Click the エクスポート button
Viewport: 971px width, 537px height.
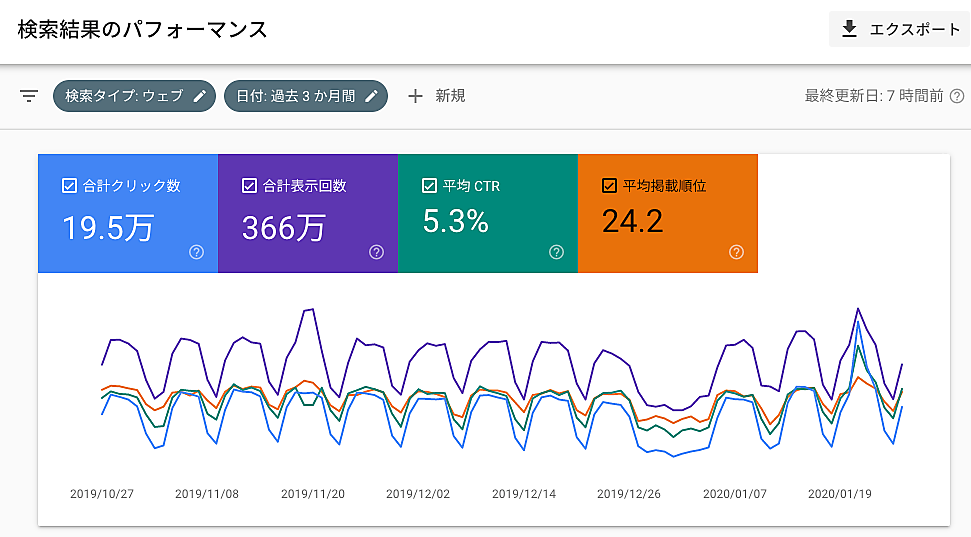[x=900, y=29]
